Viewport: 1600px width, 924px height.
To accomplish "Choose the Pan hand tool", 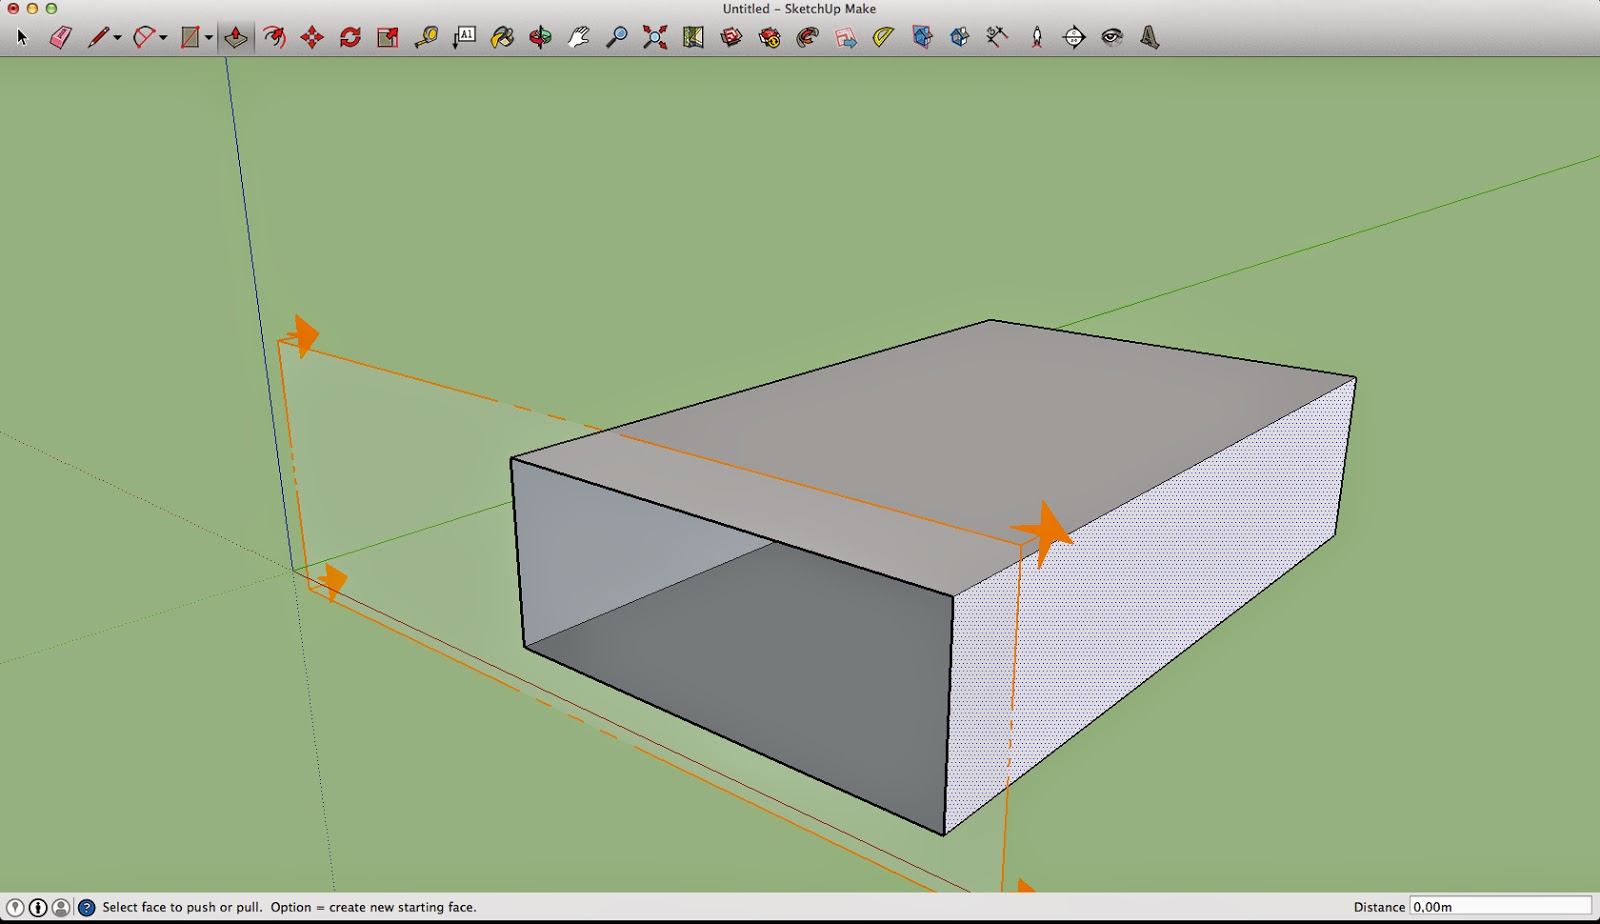I will point(578,38).
